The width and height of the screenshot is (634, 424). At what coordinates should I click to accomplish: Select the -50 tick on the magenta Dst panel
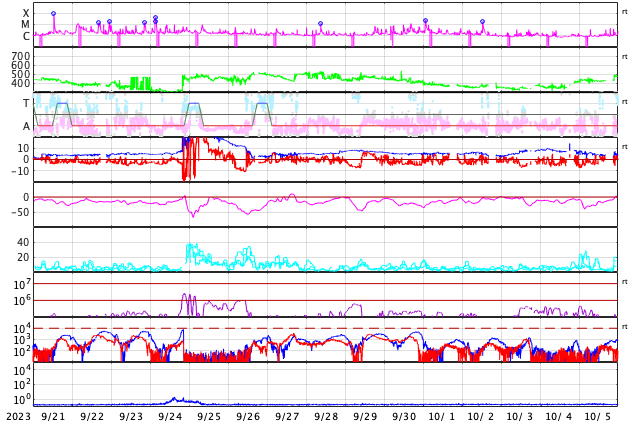[21, 212]
